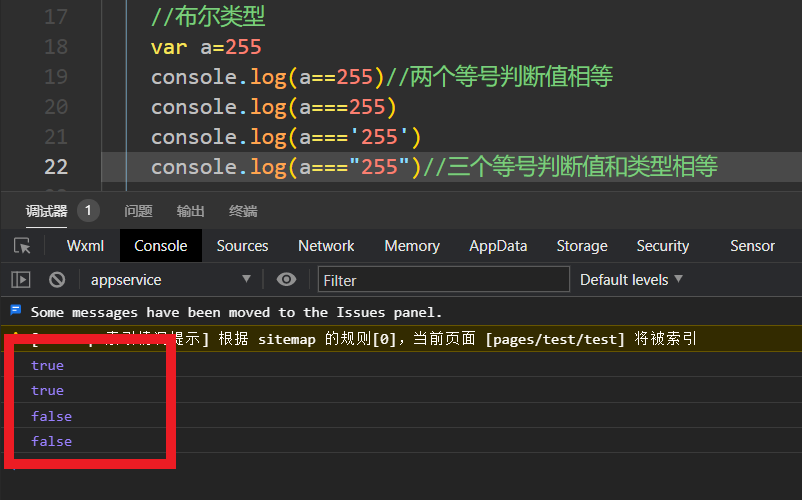Switch to the Memory tab
Viewport: 802px width, 500px height.
pyautogui.click(x=412, y=246)
